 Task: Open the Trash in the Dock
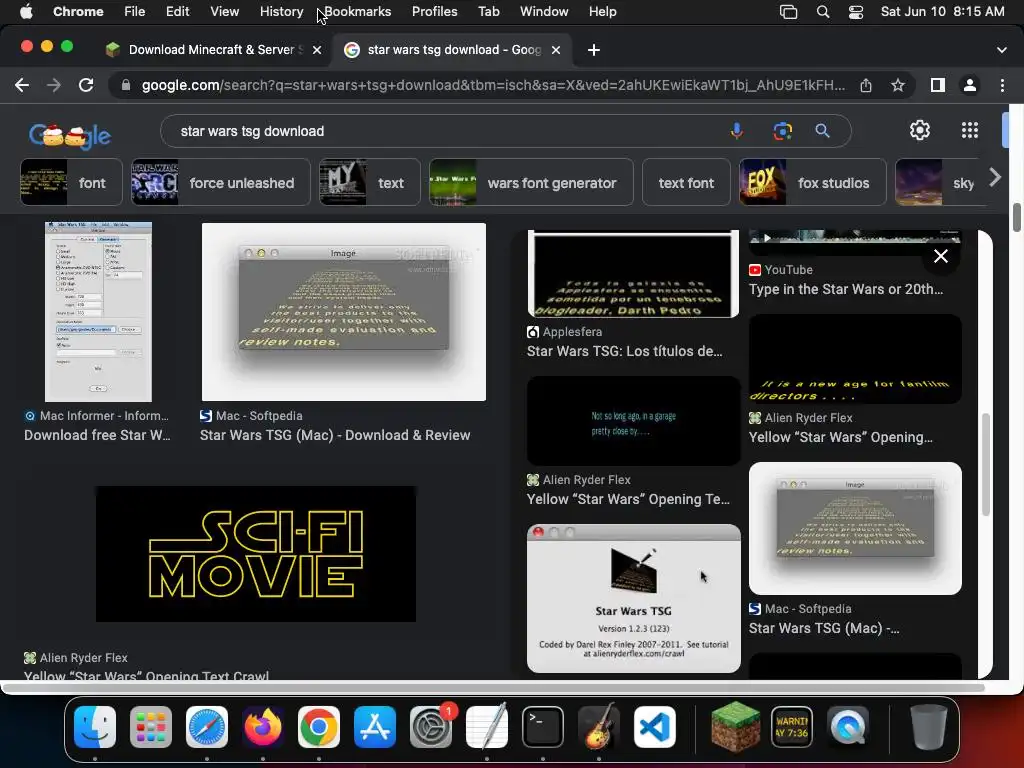pos(929,727)
